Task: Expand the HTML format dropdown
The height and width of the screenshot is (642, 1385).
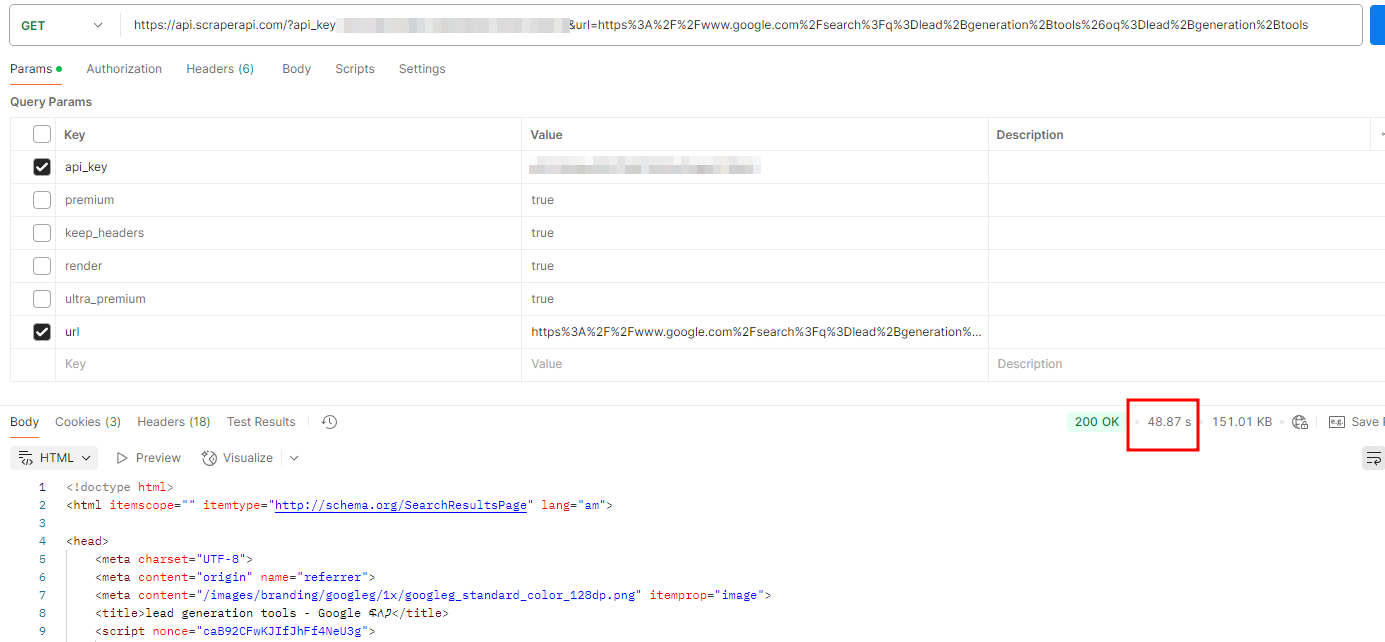Action: pyautogui.click(x=56, y=458)
